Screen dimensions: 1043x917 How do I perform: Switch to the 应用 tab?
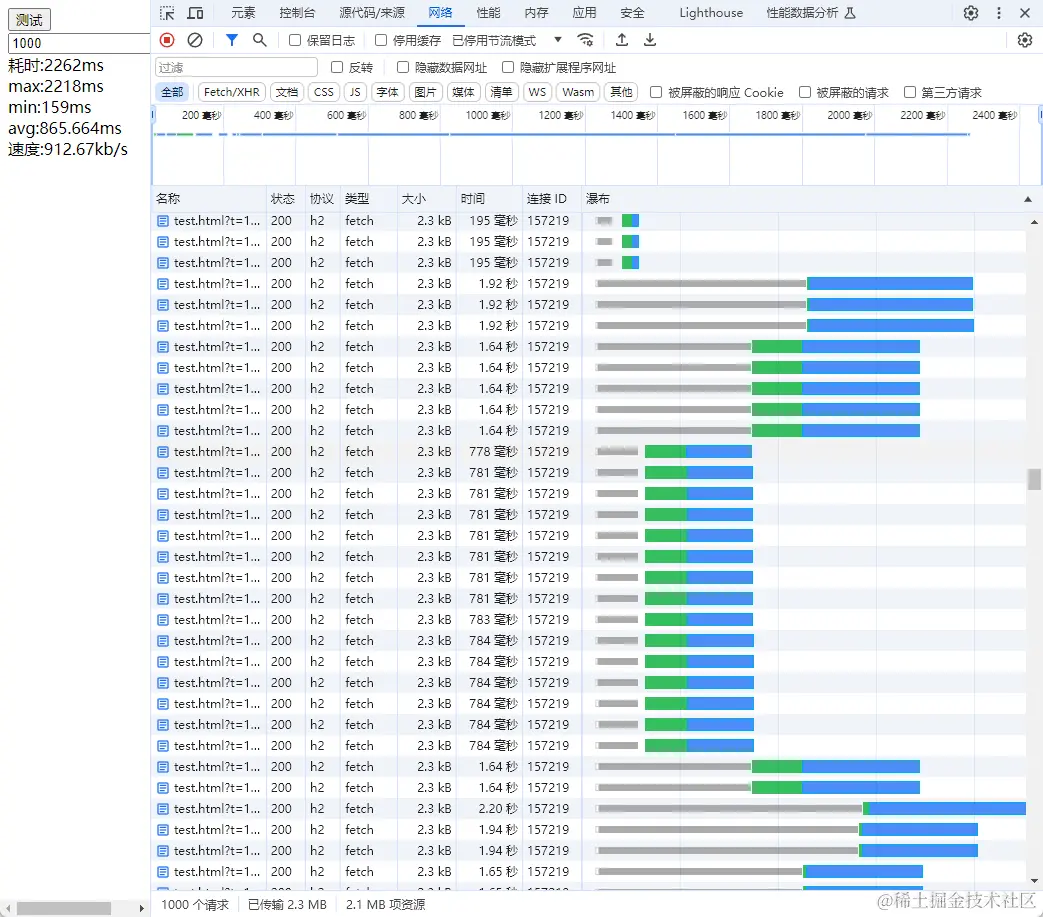pyautogui.click(x=584, y=13)
